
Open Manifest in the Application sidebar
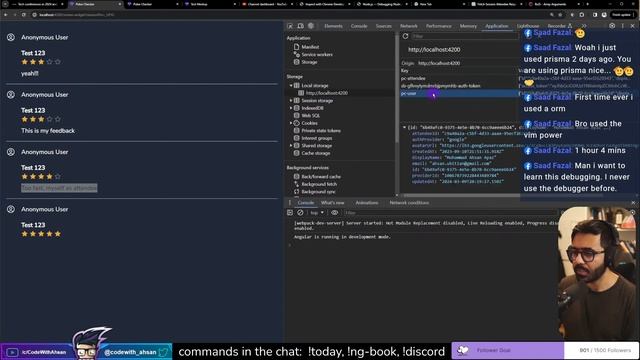click(310, 47)
